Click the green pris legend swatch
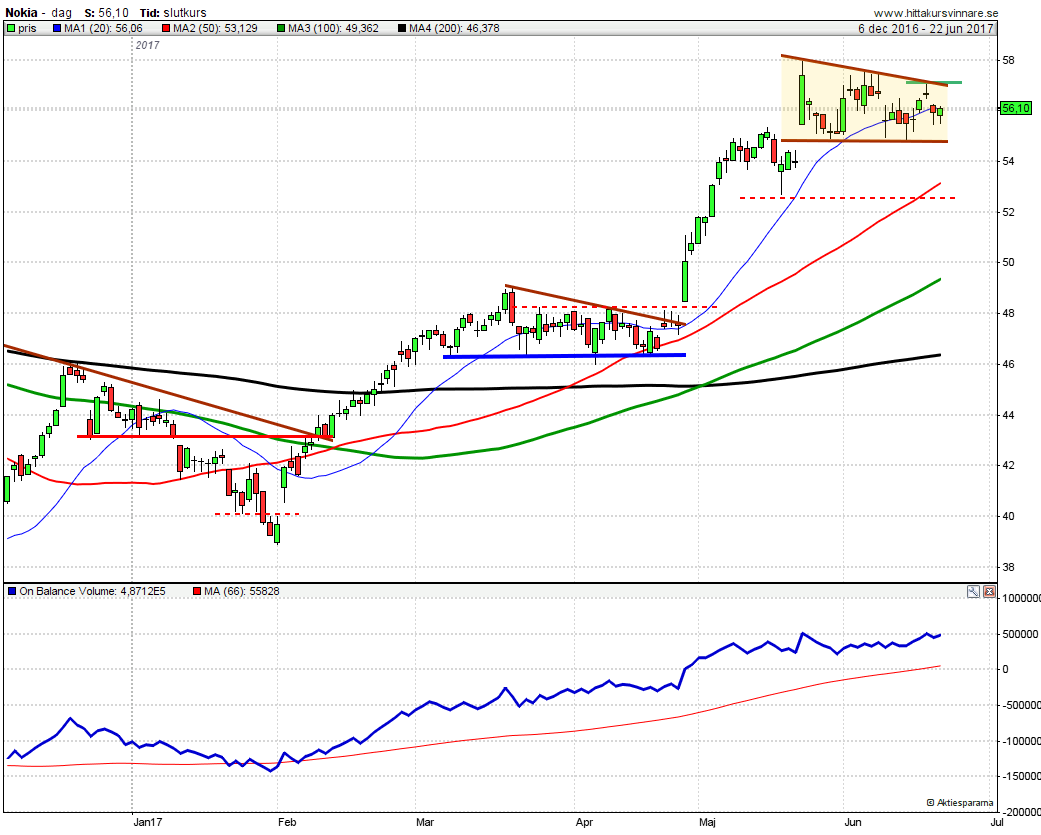Viewport: 1041px width, 835px height. click(11, 29)
